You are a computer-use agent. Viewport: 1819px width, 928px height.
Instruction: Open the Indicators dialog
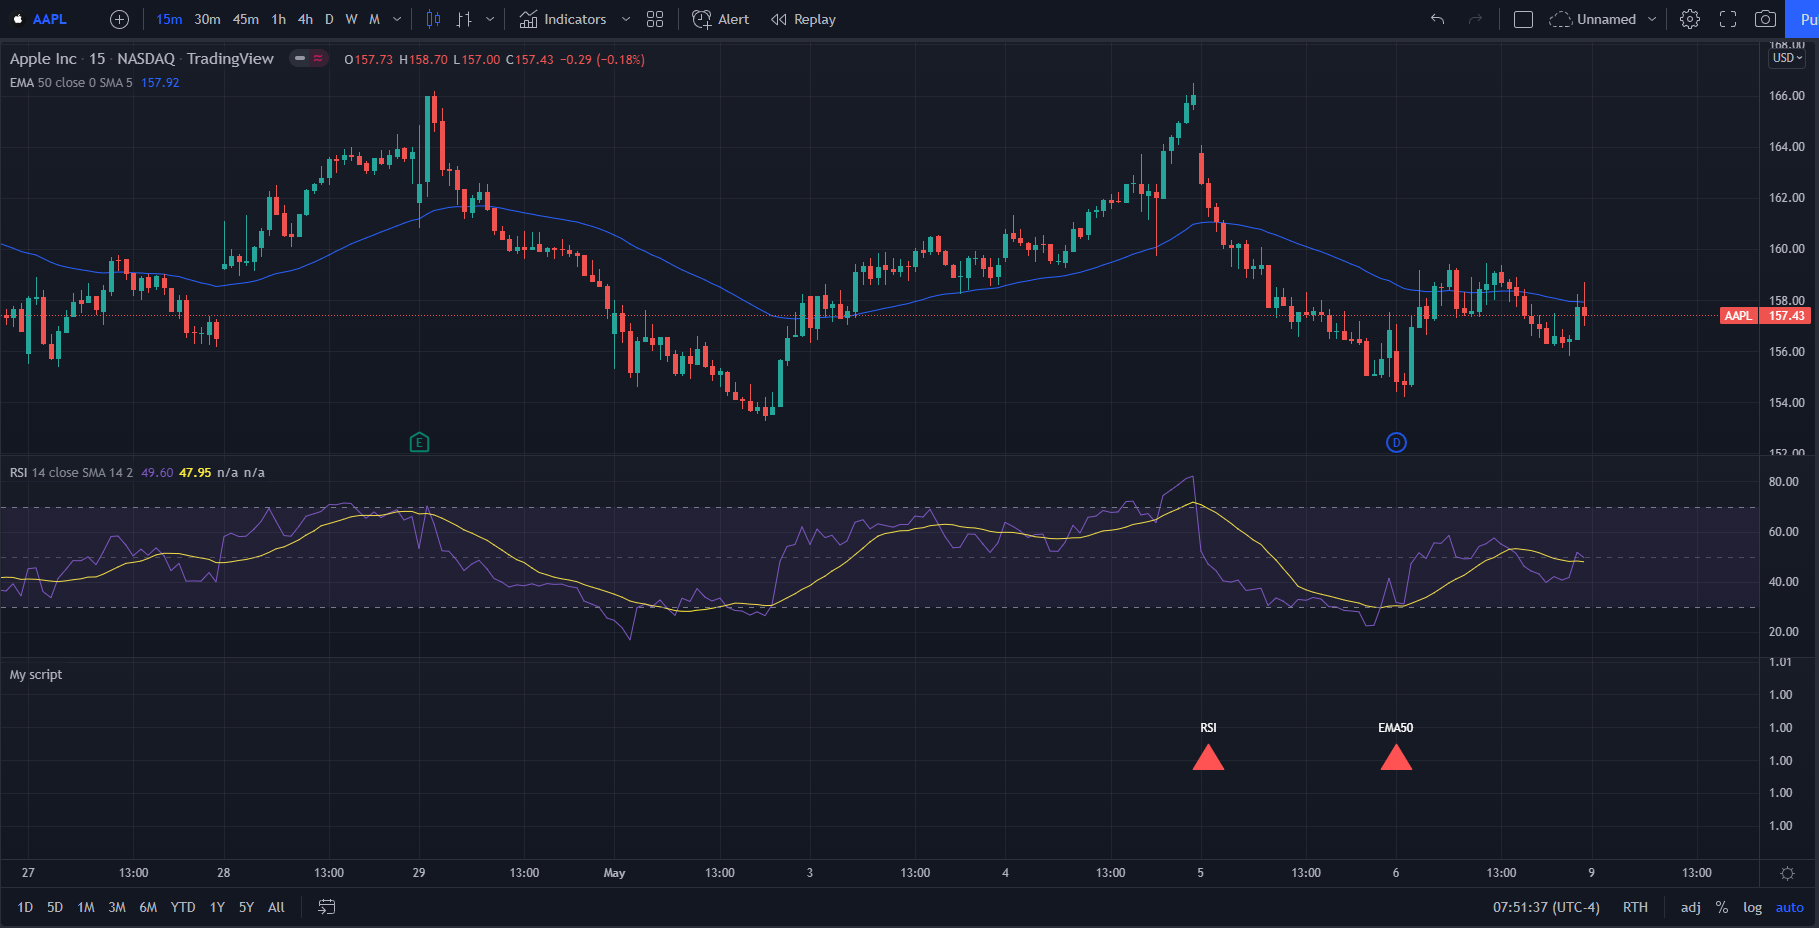click(x=563, y=19)
